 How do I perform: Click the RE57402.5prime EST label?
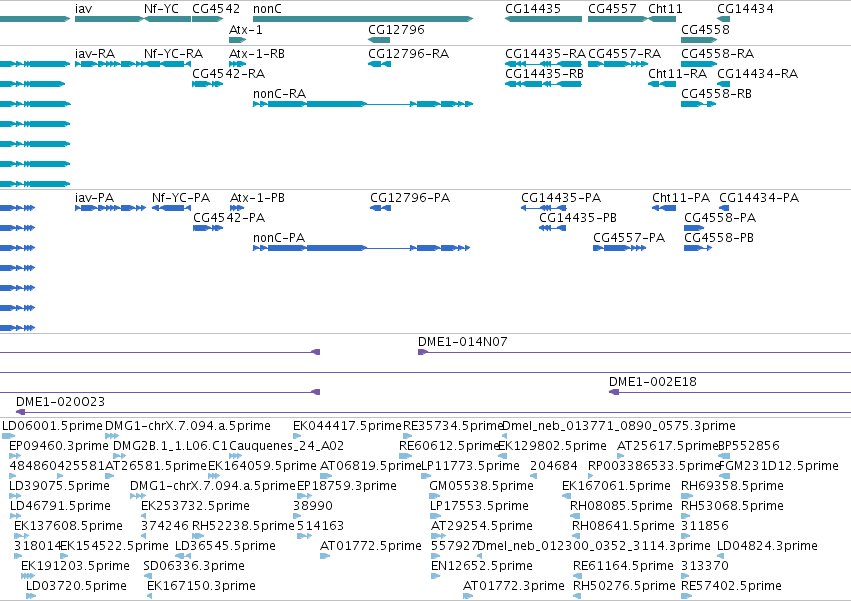coord(732,586)
